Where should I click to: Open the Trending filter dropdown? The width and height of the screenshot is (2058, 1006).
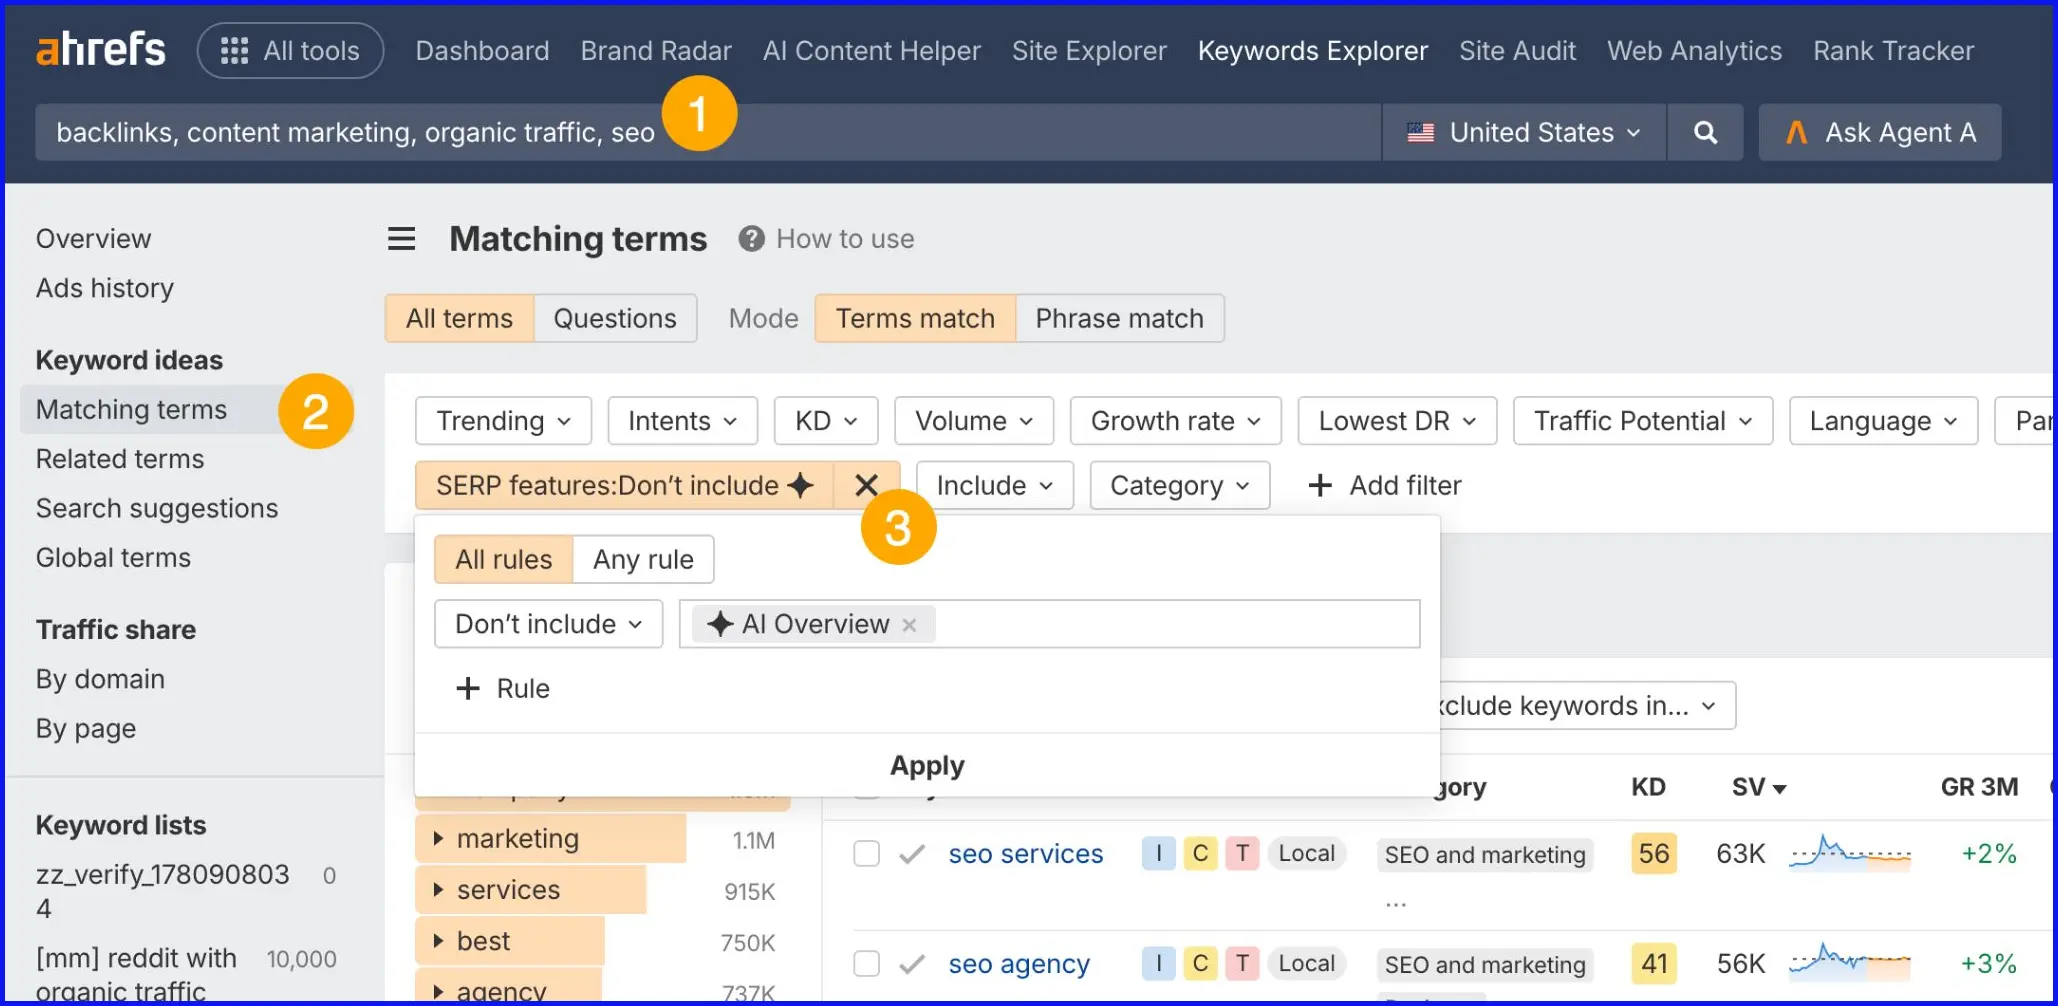click(503, 421)
